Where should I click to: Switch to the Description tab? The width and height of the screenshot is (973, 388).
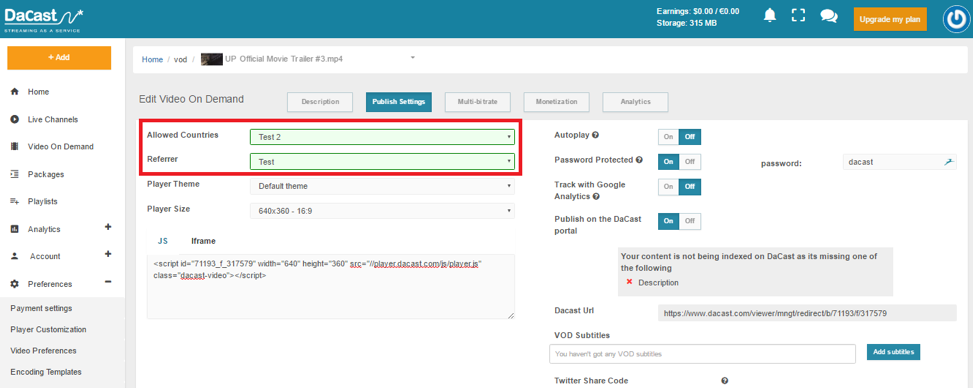320,102
